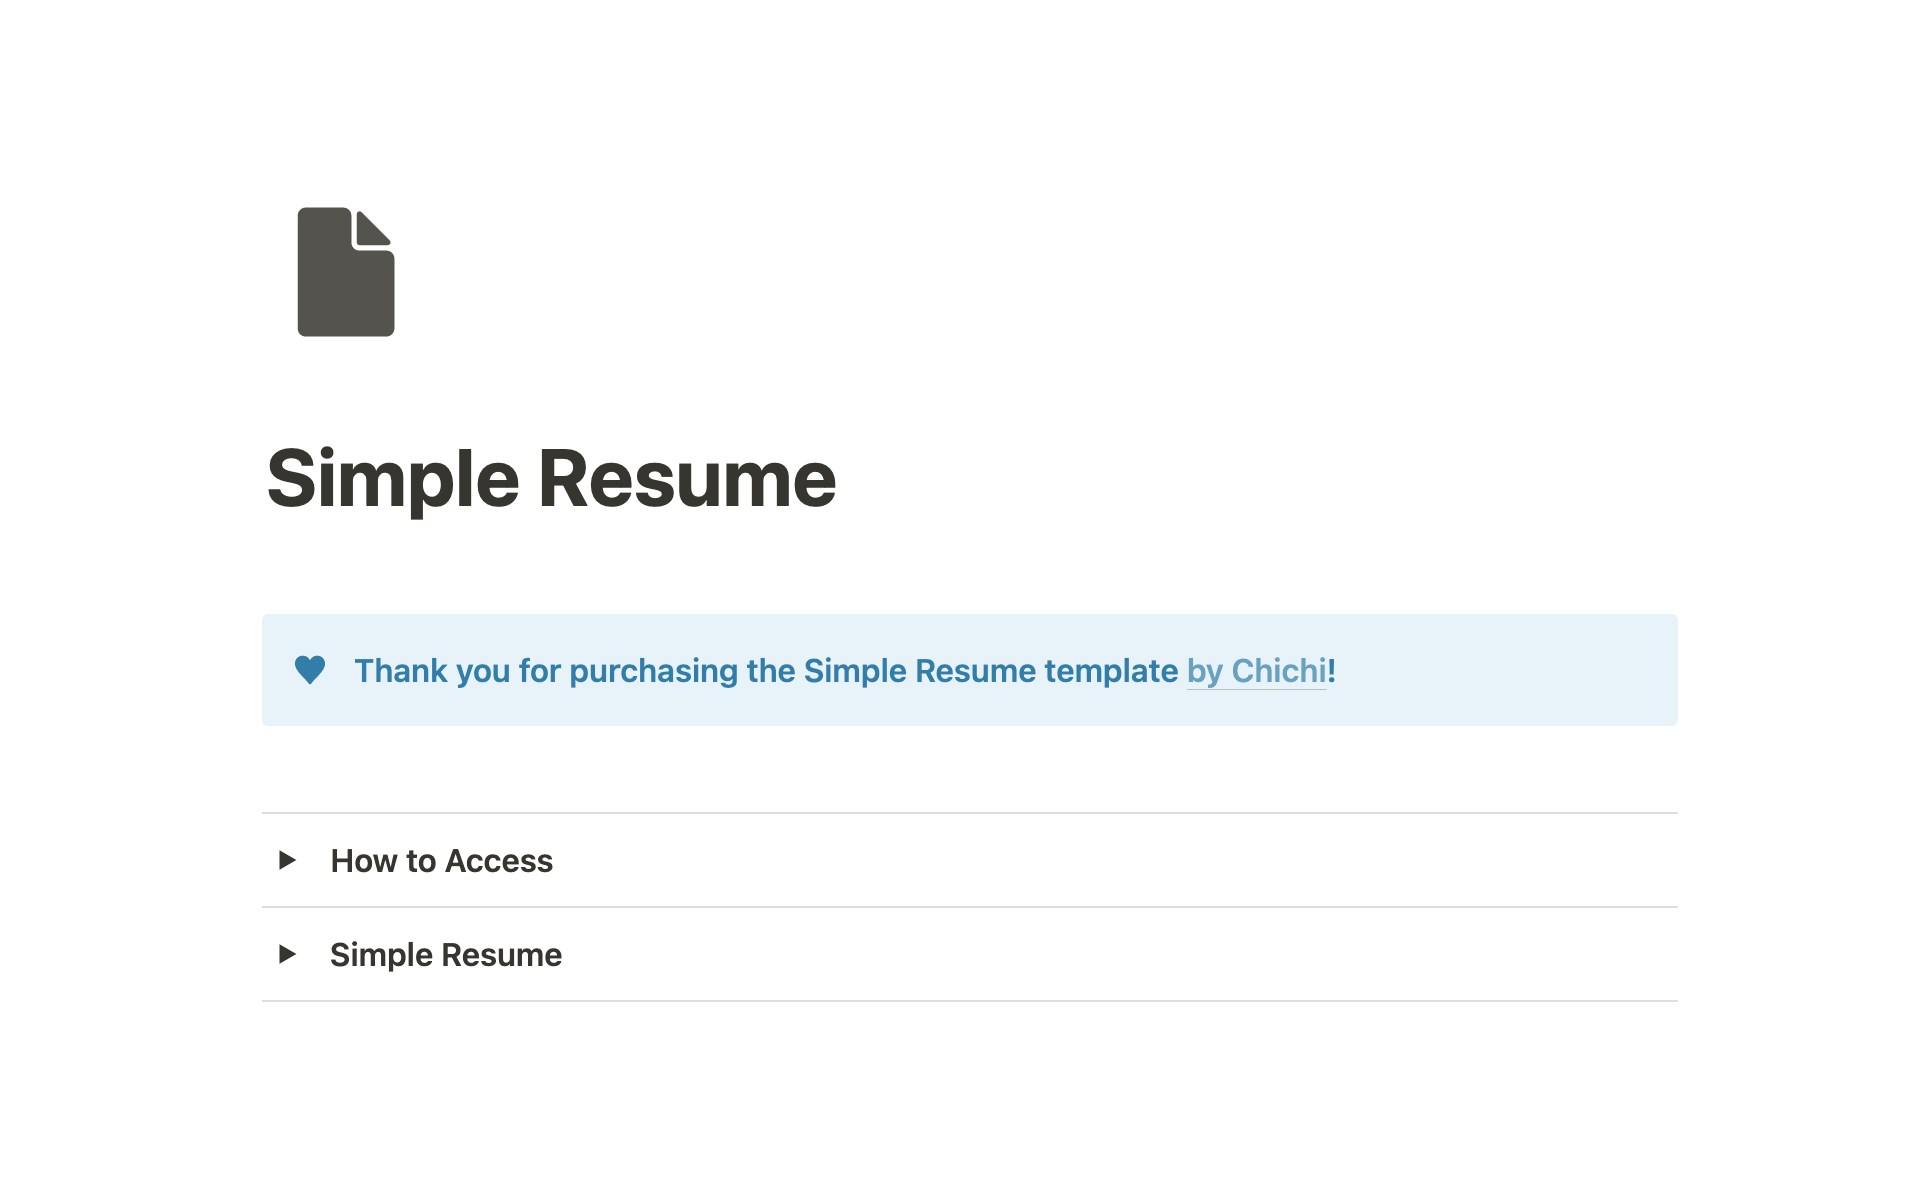Click the Simple Resume page title
The width and height of the screenshot is (1920, 1200).
click(551, 479)
